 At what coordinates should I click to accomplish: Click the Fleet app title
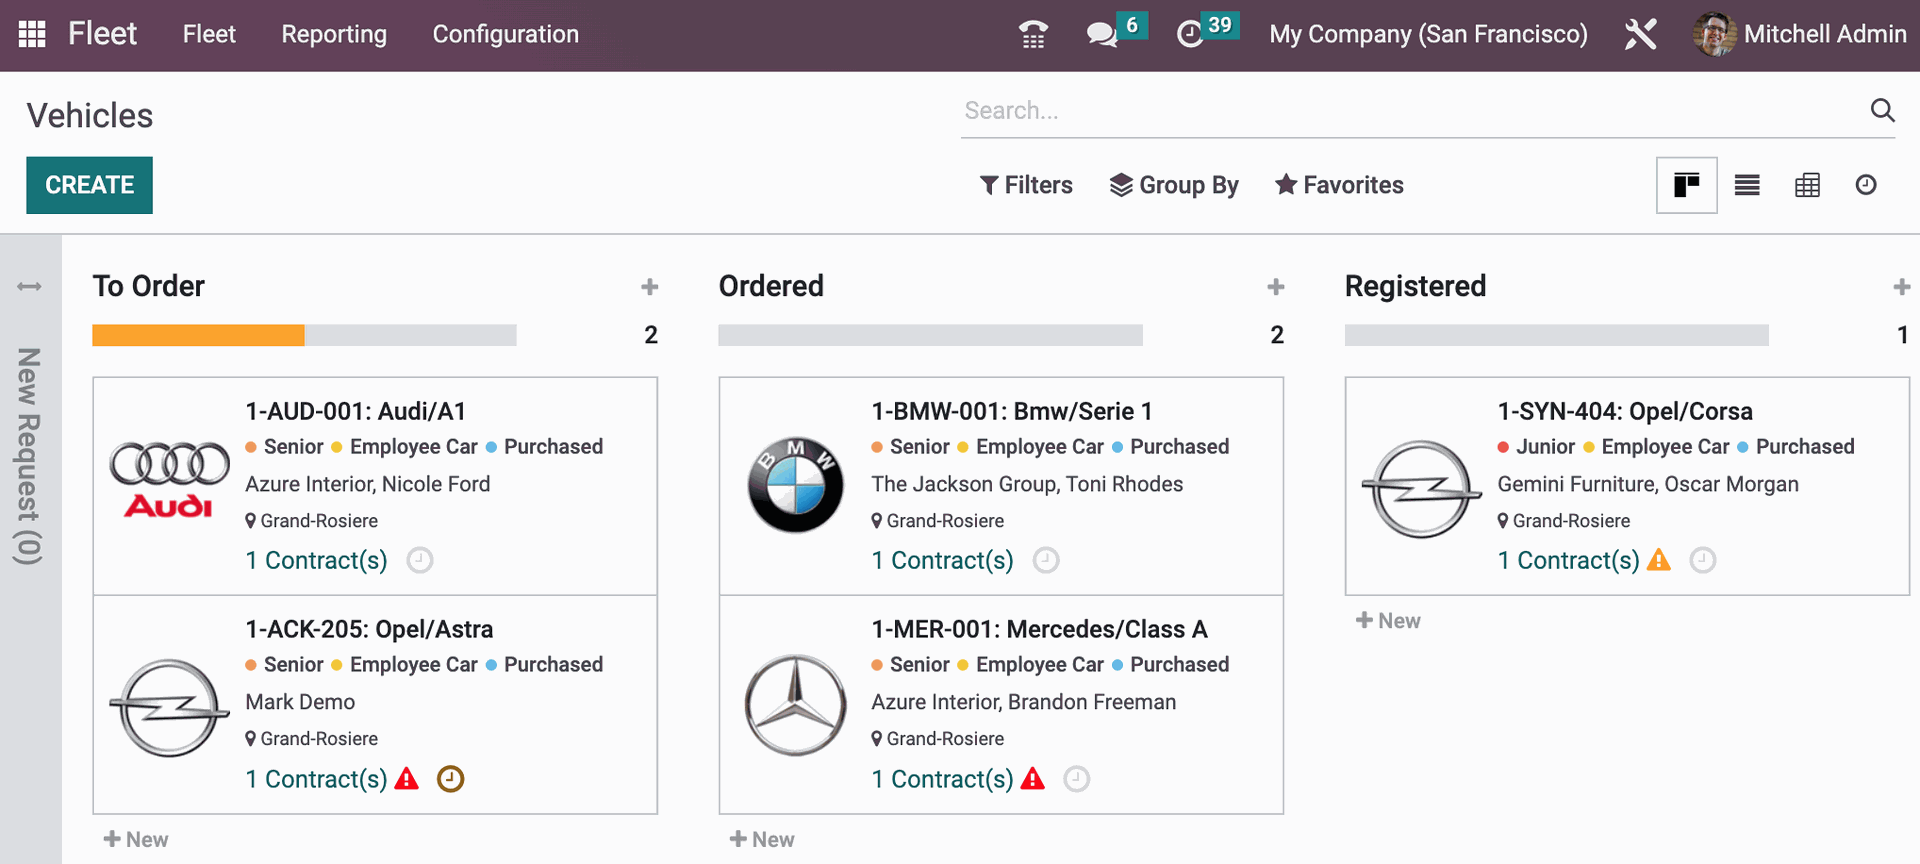102,34
